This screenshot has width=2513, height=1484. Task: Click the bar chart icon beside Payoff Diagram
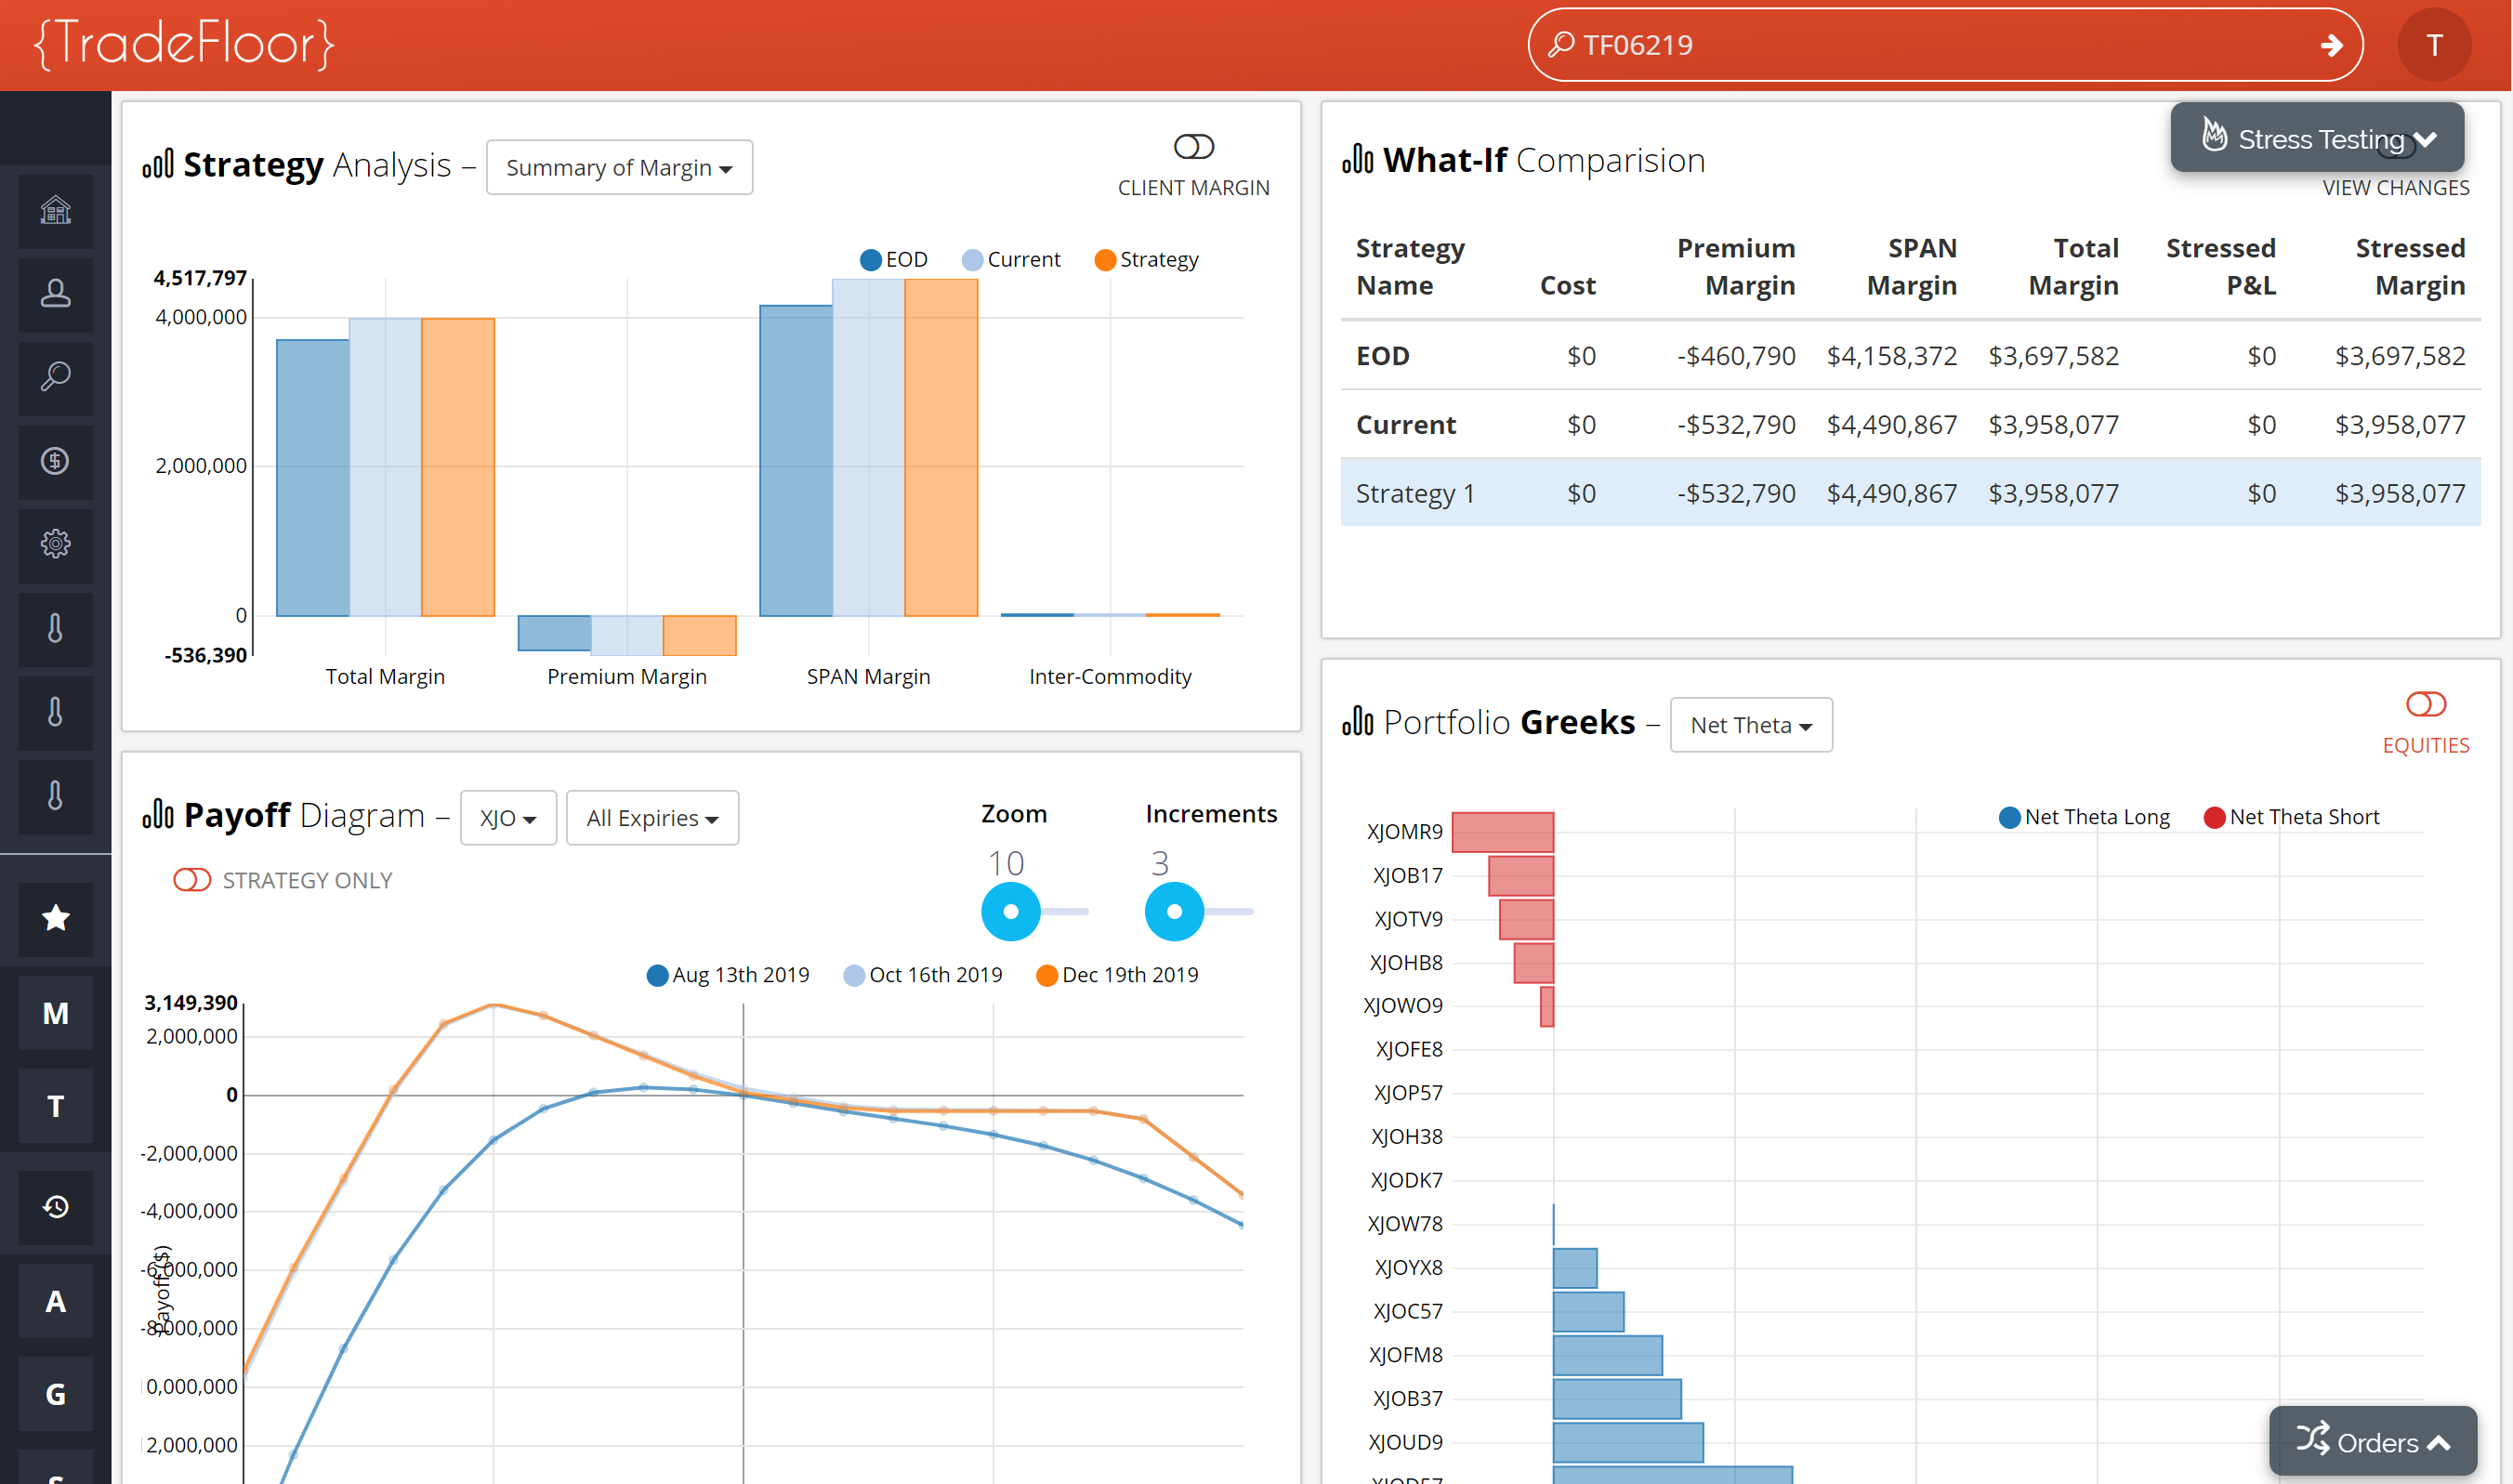(158, 814)
